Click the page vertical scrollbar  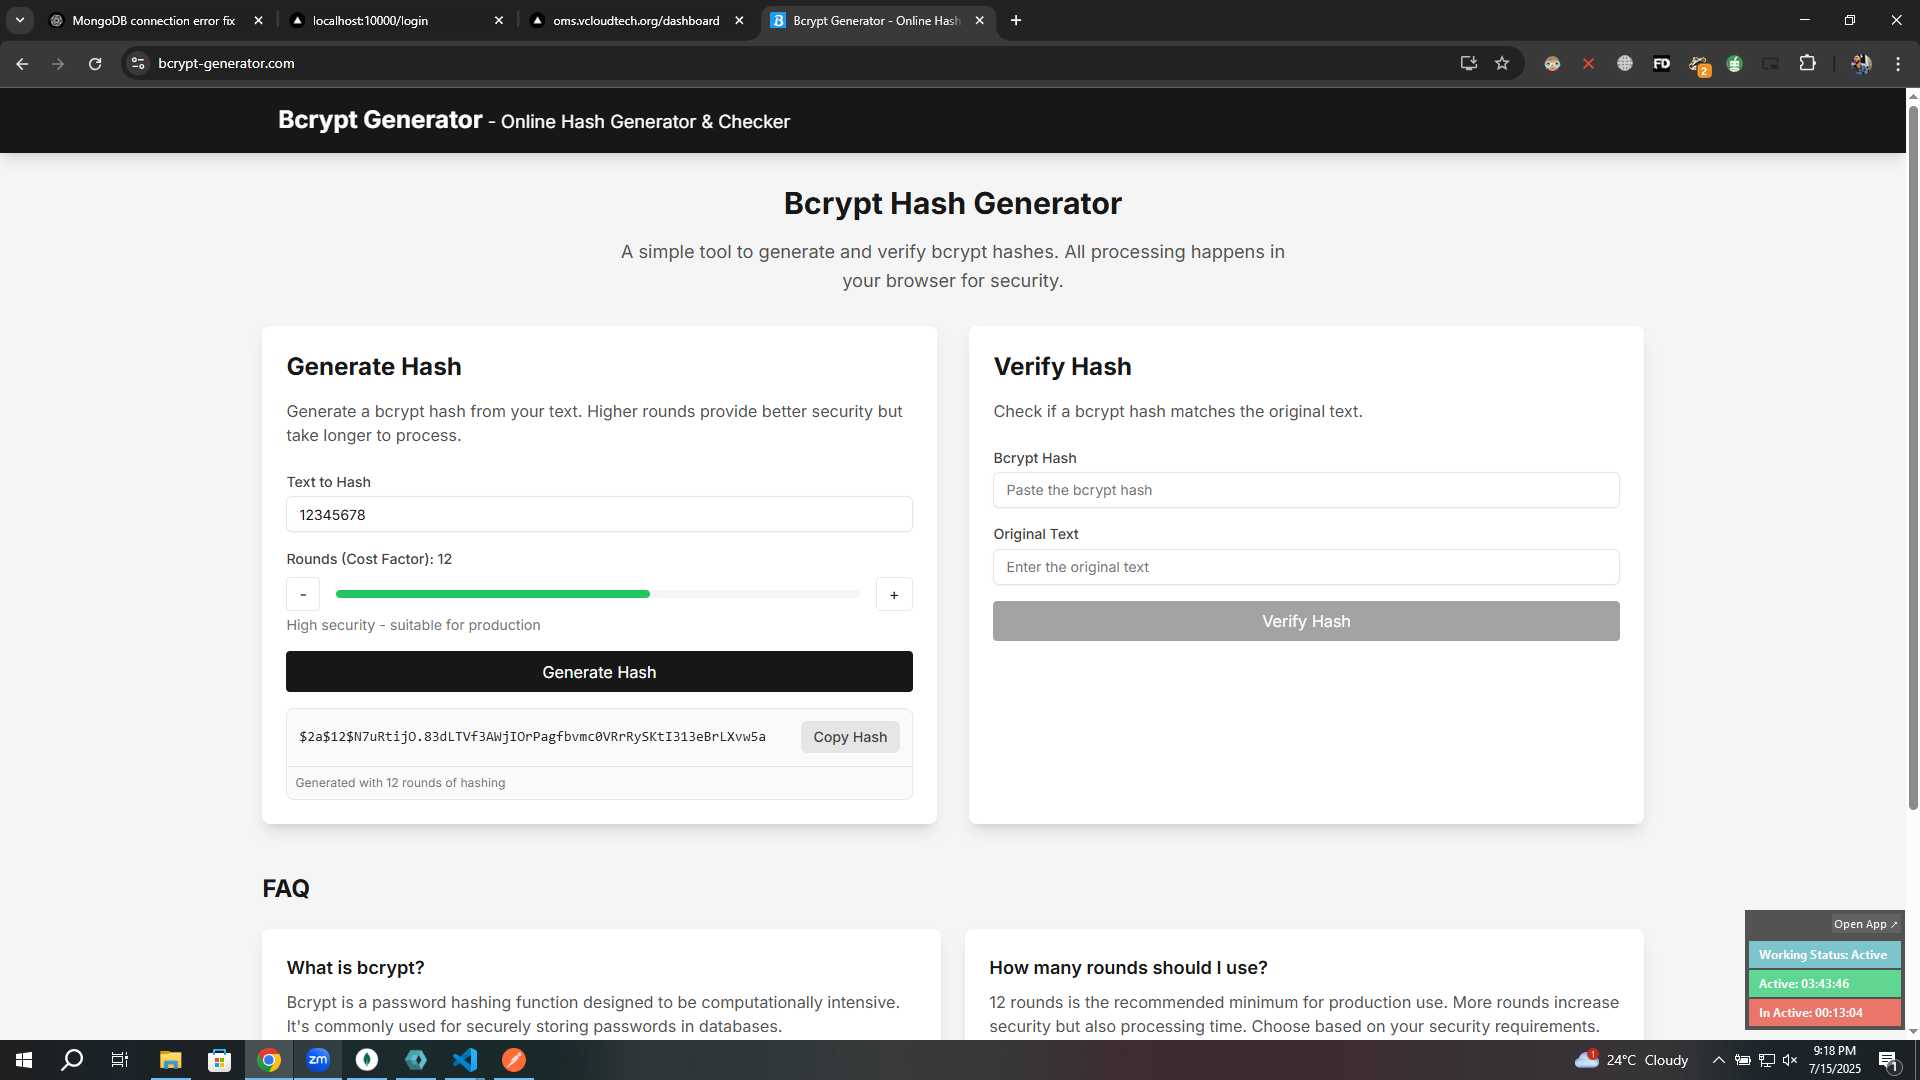1913,460
